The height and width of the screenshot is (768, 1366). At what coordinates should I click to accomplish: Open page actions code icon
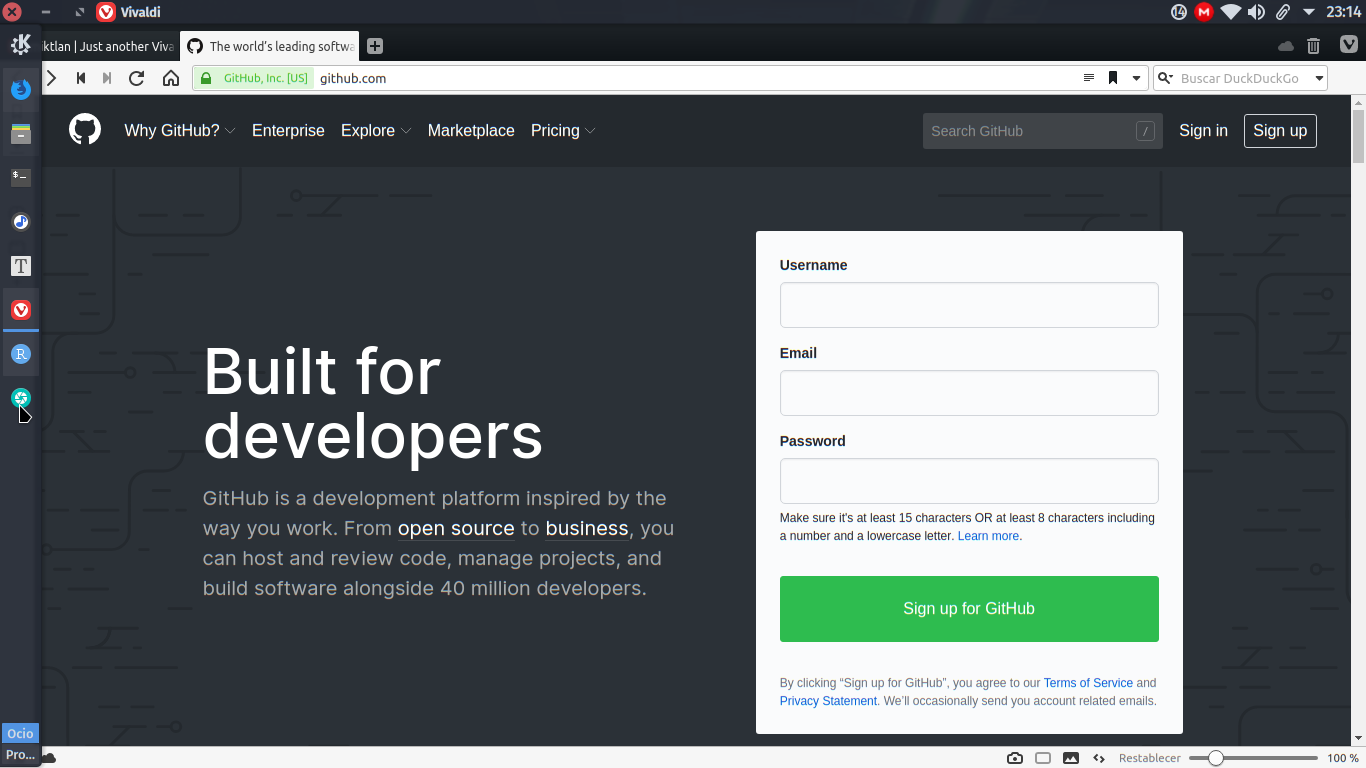pos(1099,758)
